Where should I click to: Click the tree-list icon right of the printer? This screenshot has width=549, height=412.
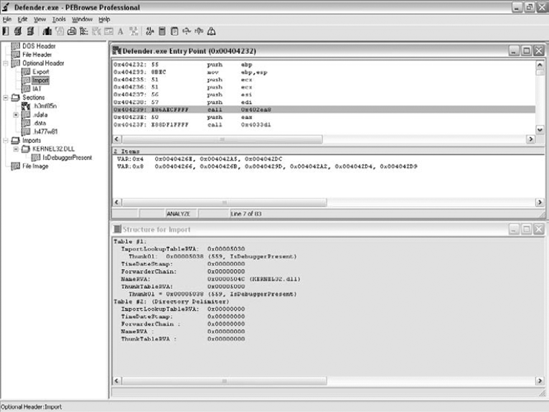click(x=84, y=32)
